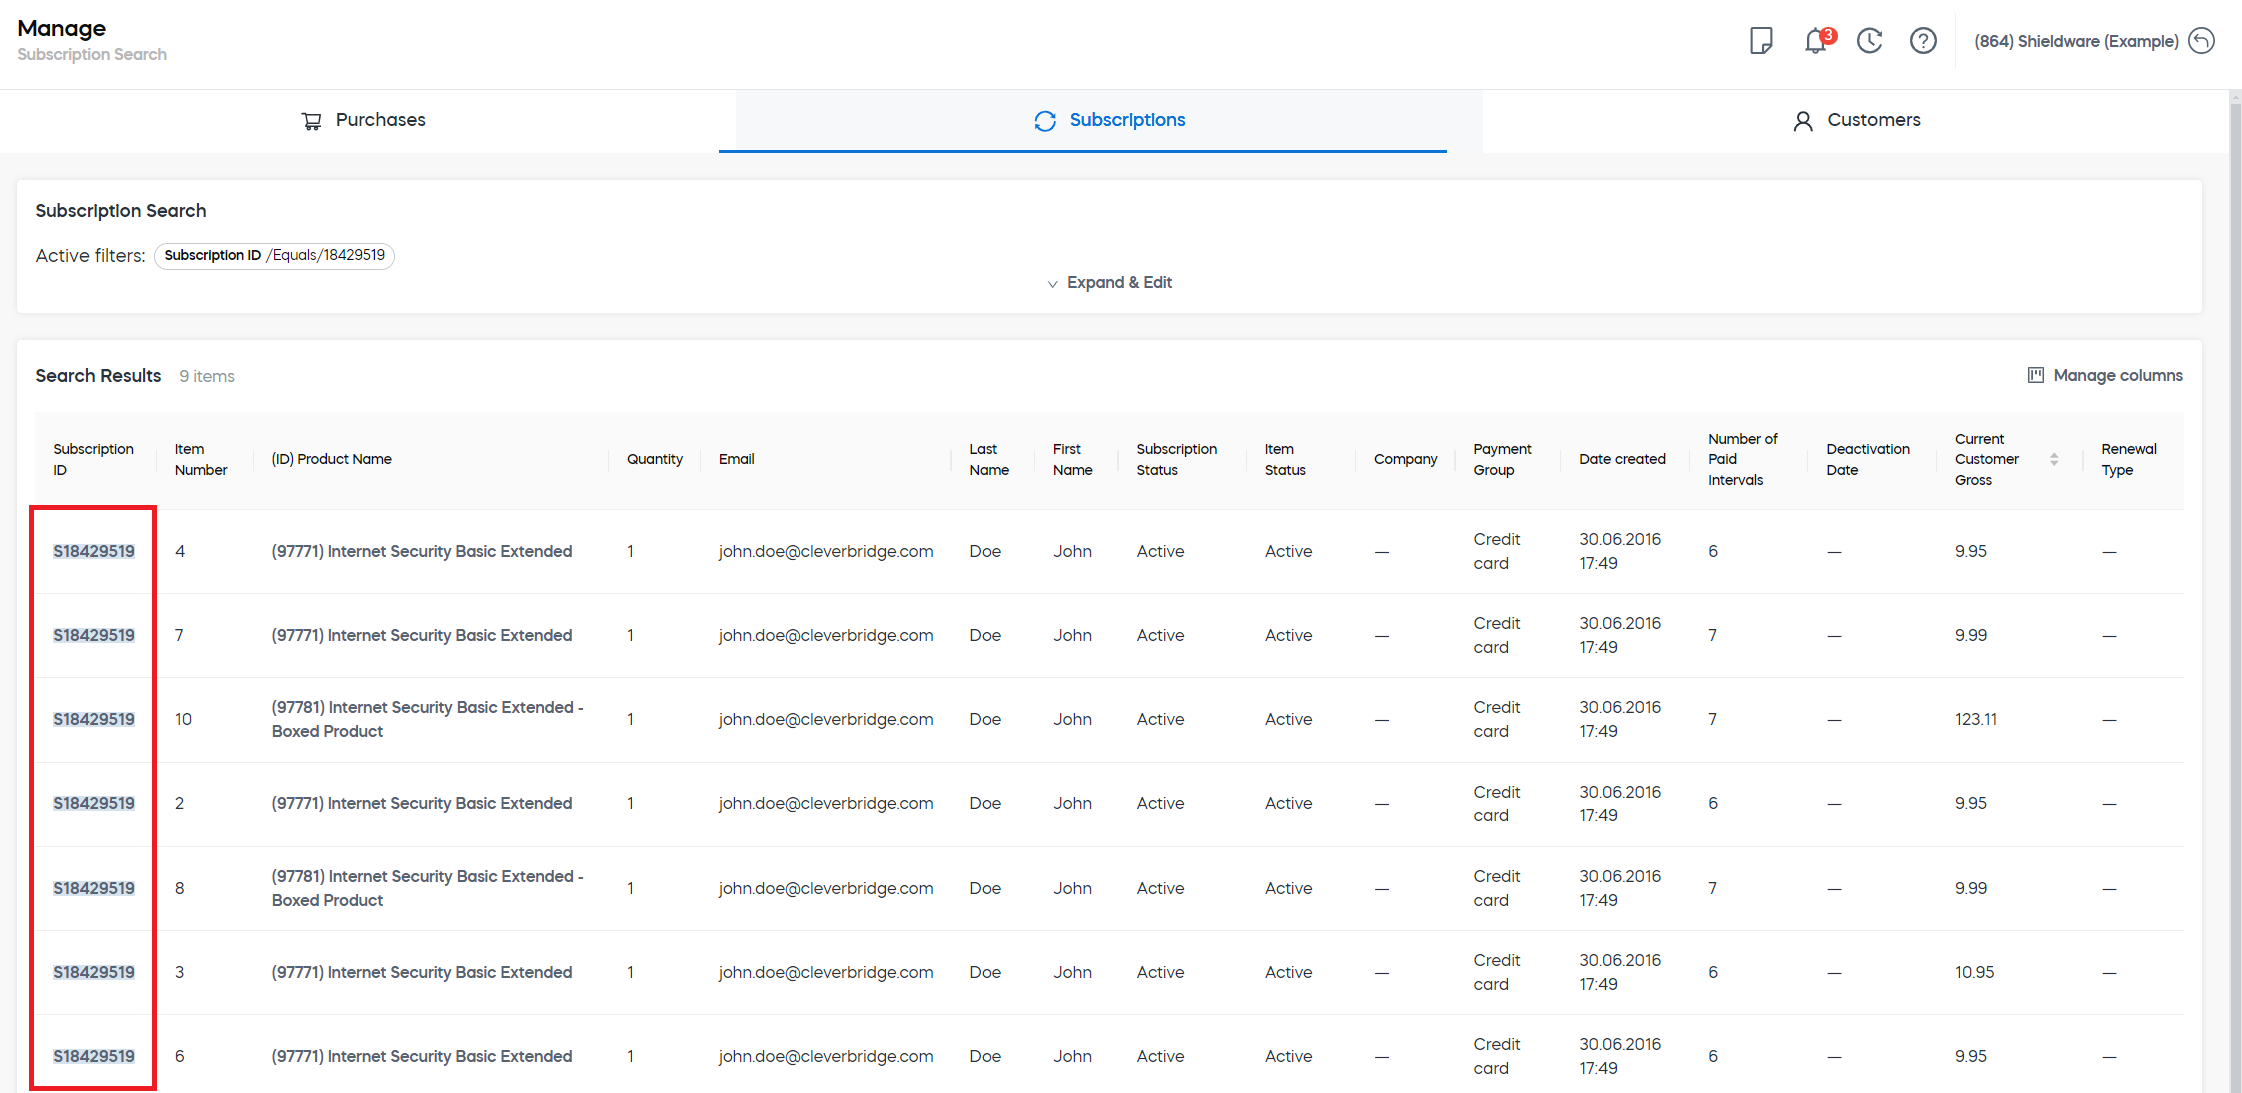Click the Subscriptions refresh icon
The width and height of the screenshot is (2242, 1093).
pos(1045,121)
